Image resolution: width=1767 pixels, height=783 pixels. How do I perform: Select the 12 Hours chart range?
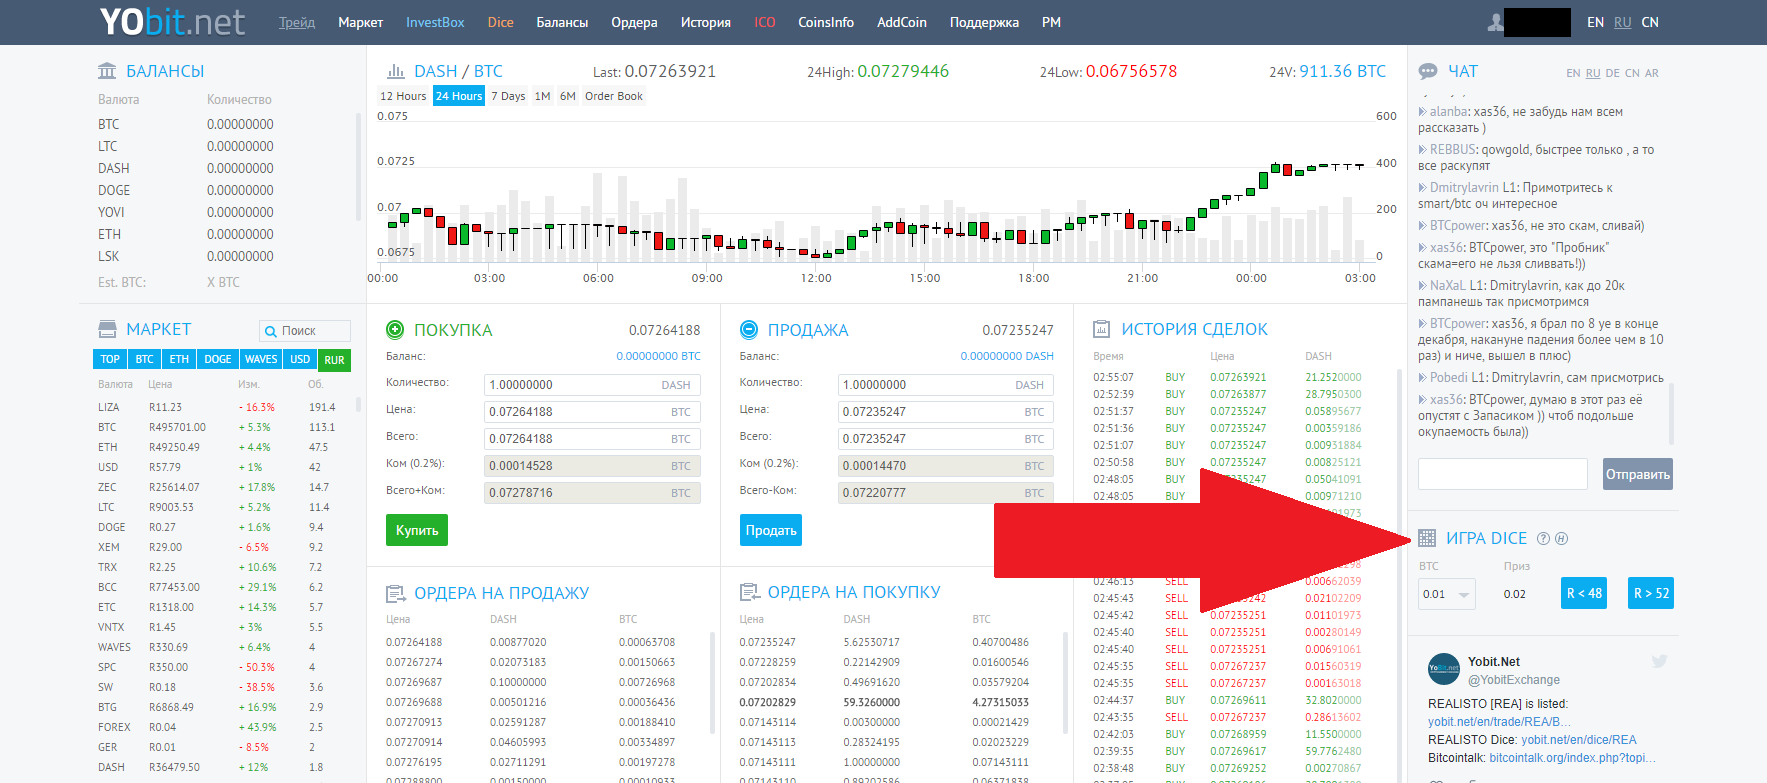coord(403,96)
